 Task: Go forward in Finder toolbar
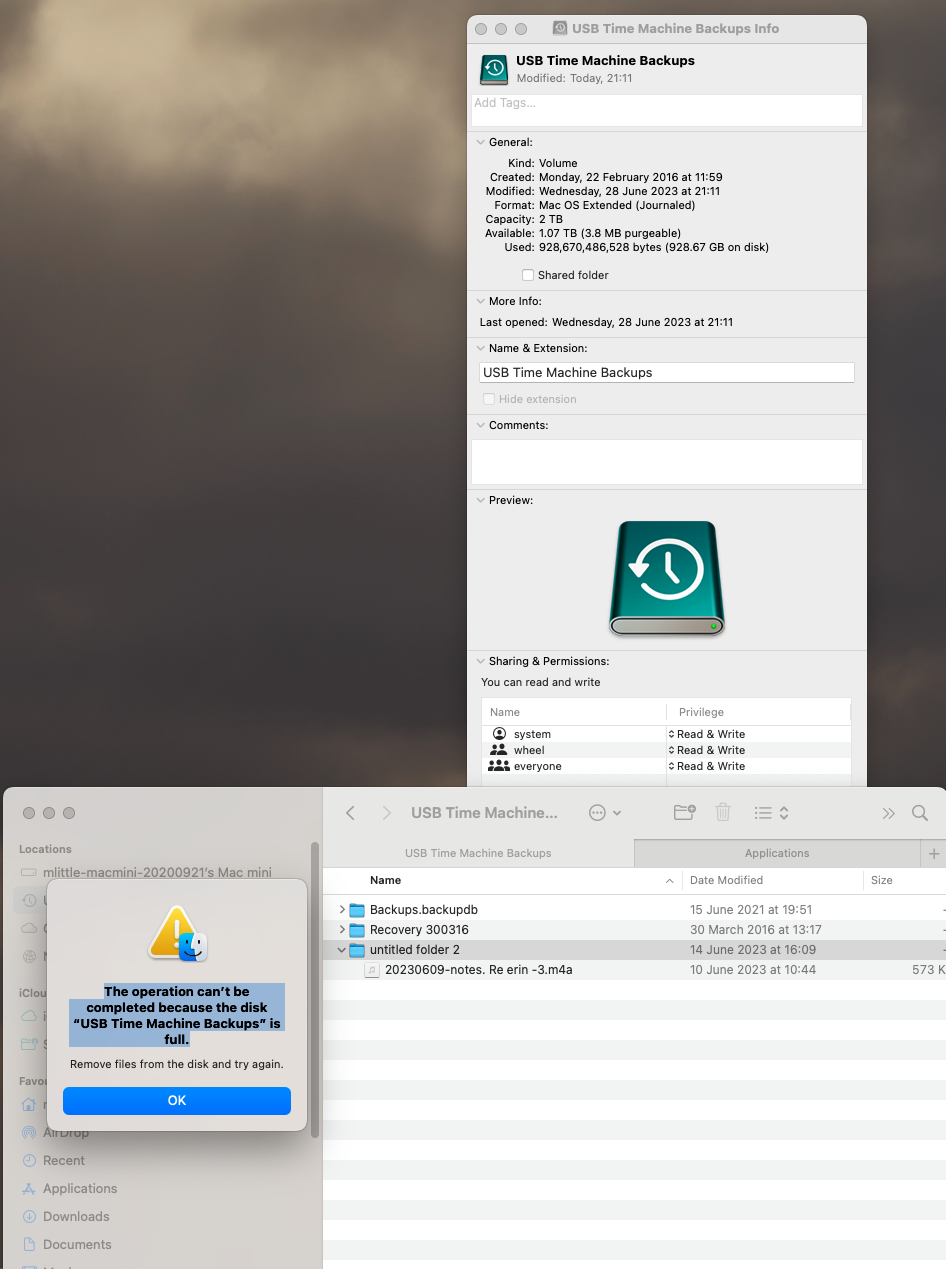click(386, 813)
